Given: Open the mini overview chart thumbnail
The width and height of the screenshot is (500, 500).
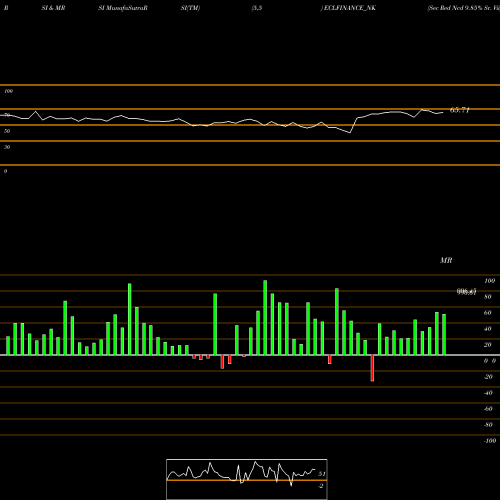Looking at the screenshot, I should point(247,479).
